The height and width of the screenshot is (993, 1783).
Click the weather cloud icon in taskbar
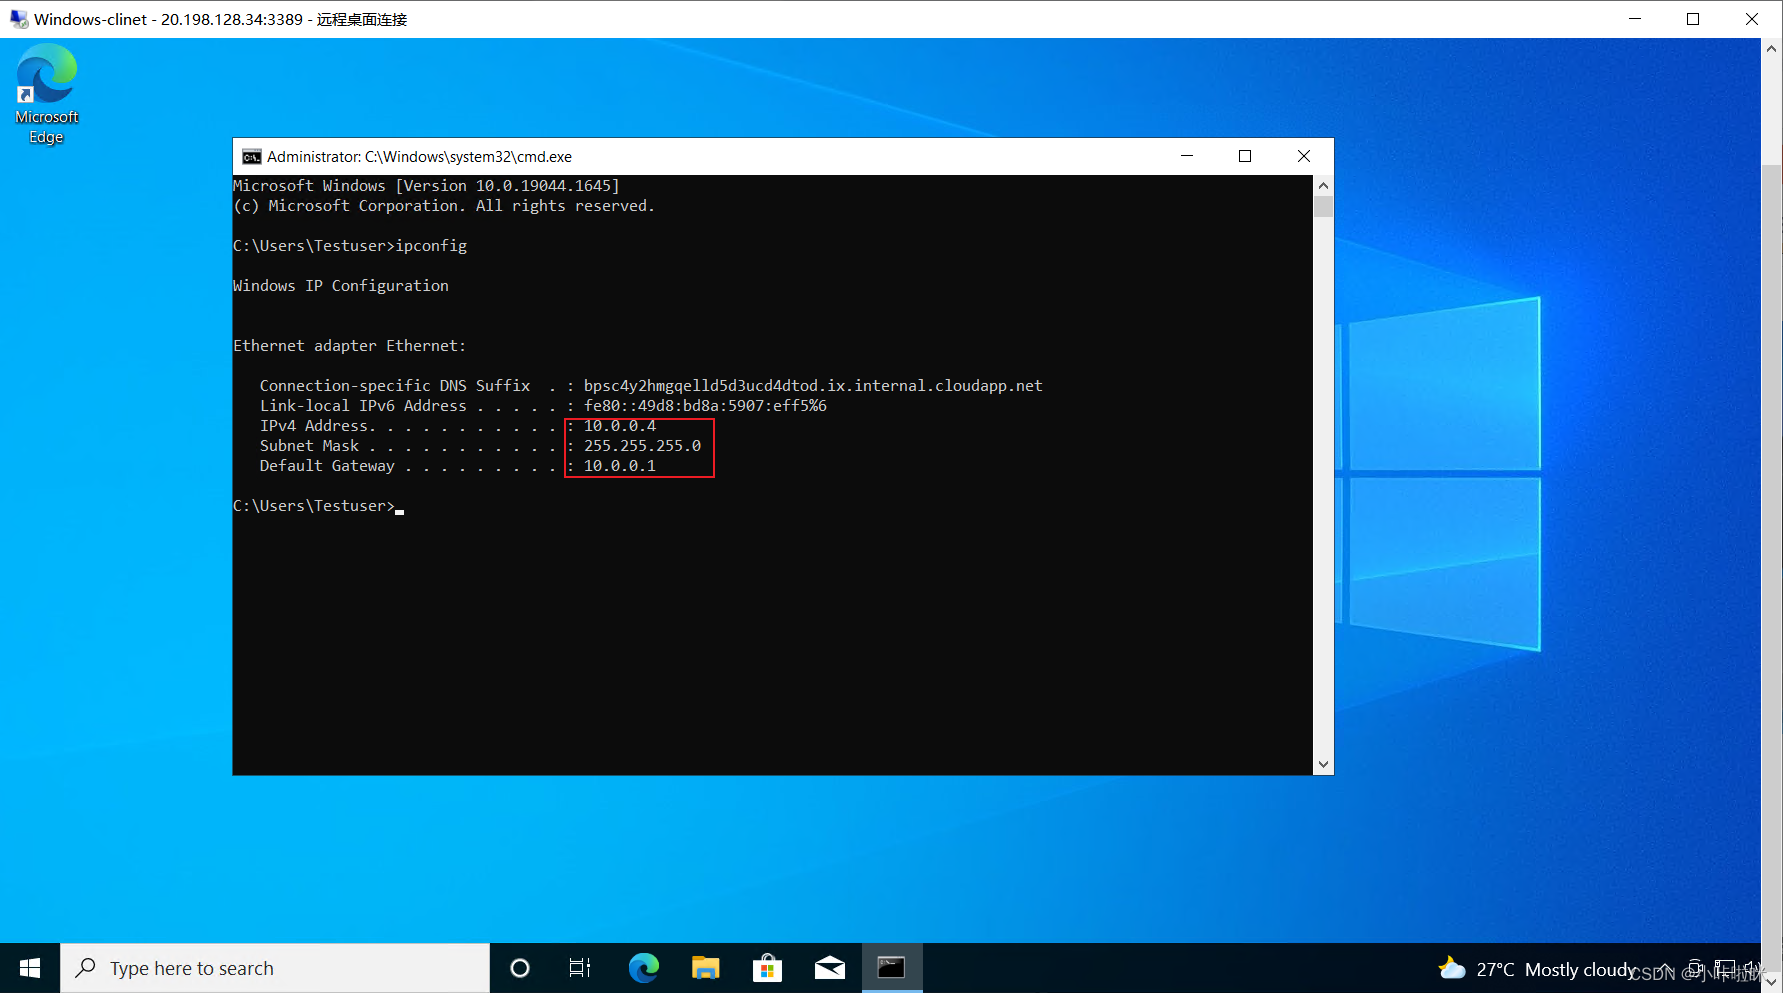point(1452,968)
